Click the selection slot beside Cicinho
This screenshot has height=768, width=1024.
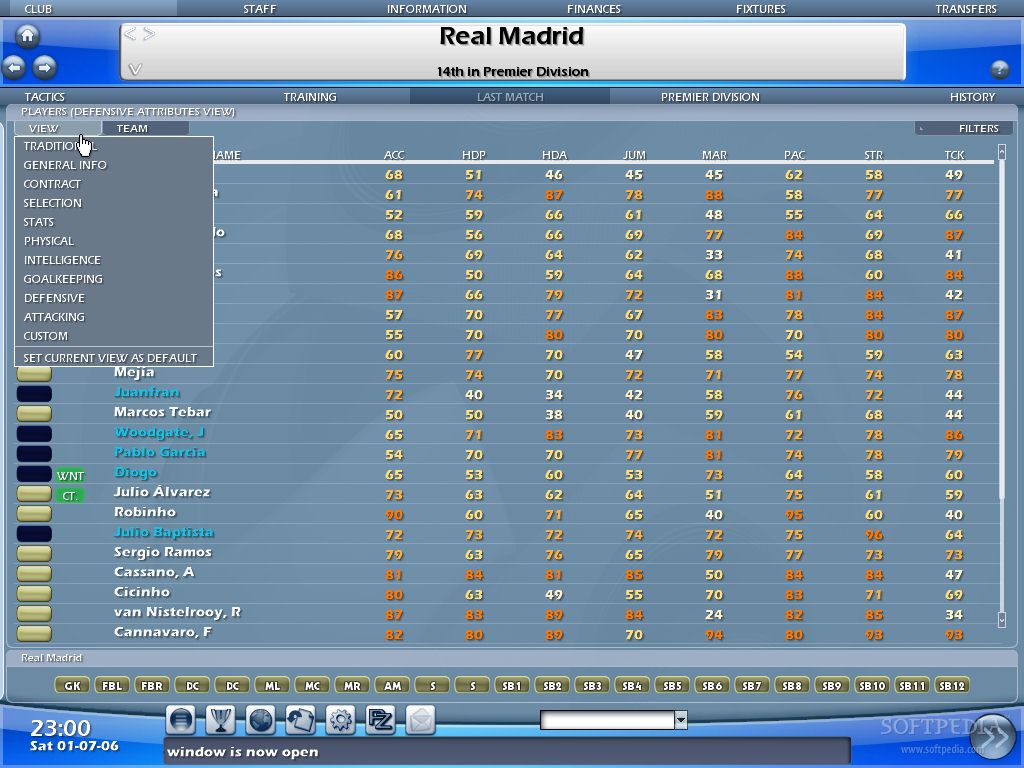(x=34, y=594)
